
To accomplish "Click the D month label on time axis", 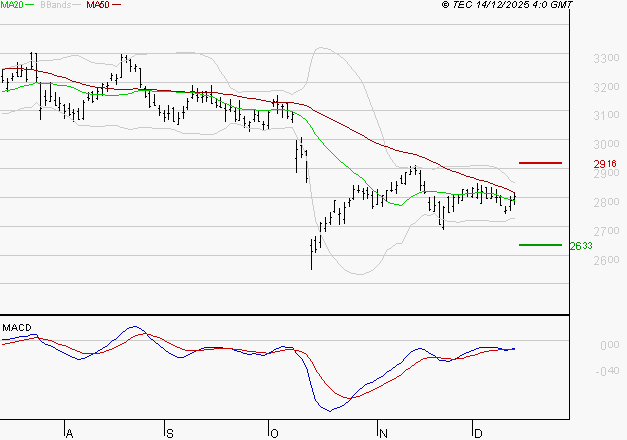I will coord(478,433).
